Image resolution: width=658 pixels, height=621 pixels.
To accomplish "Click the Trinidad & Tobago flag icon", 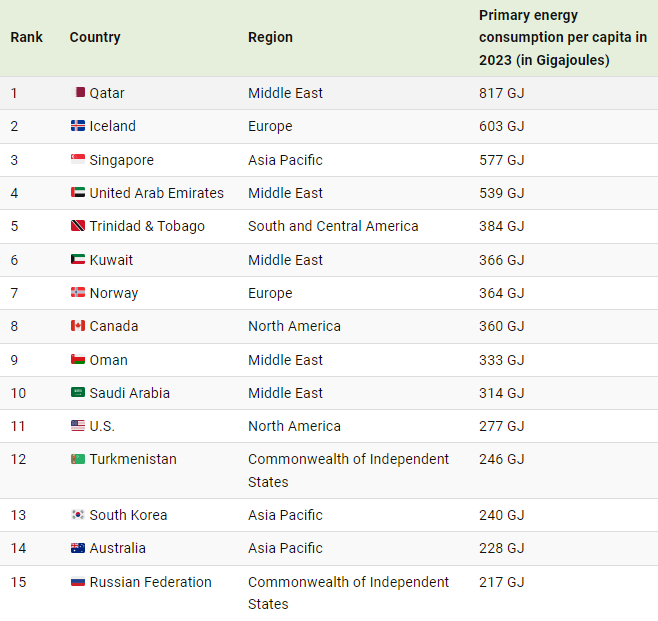I will click(78, 226).
